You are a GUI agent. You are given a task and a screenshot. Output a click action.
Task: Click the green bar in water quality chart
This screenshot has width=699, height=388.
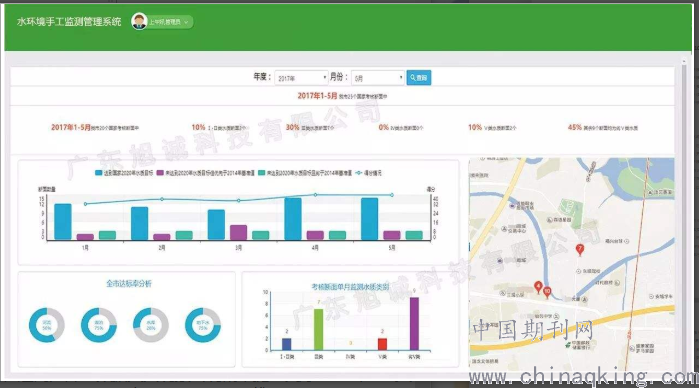pos(318,330)
